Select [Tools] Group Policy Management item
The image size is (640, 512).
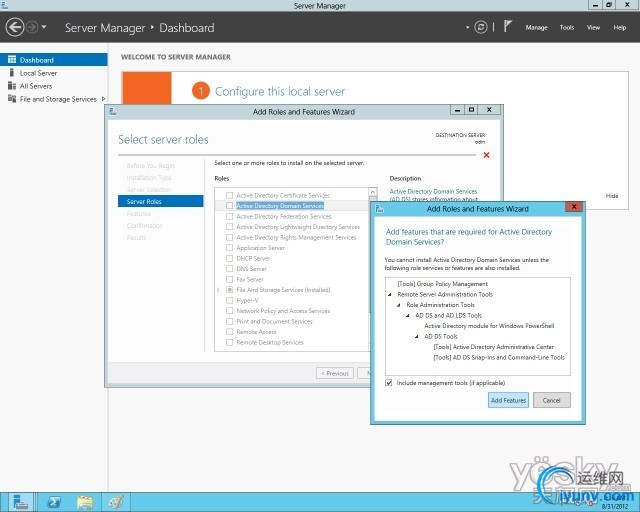(x=442, y=284)
